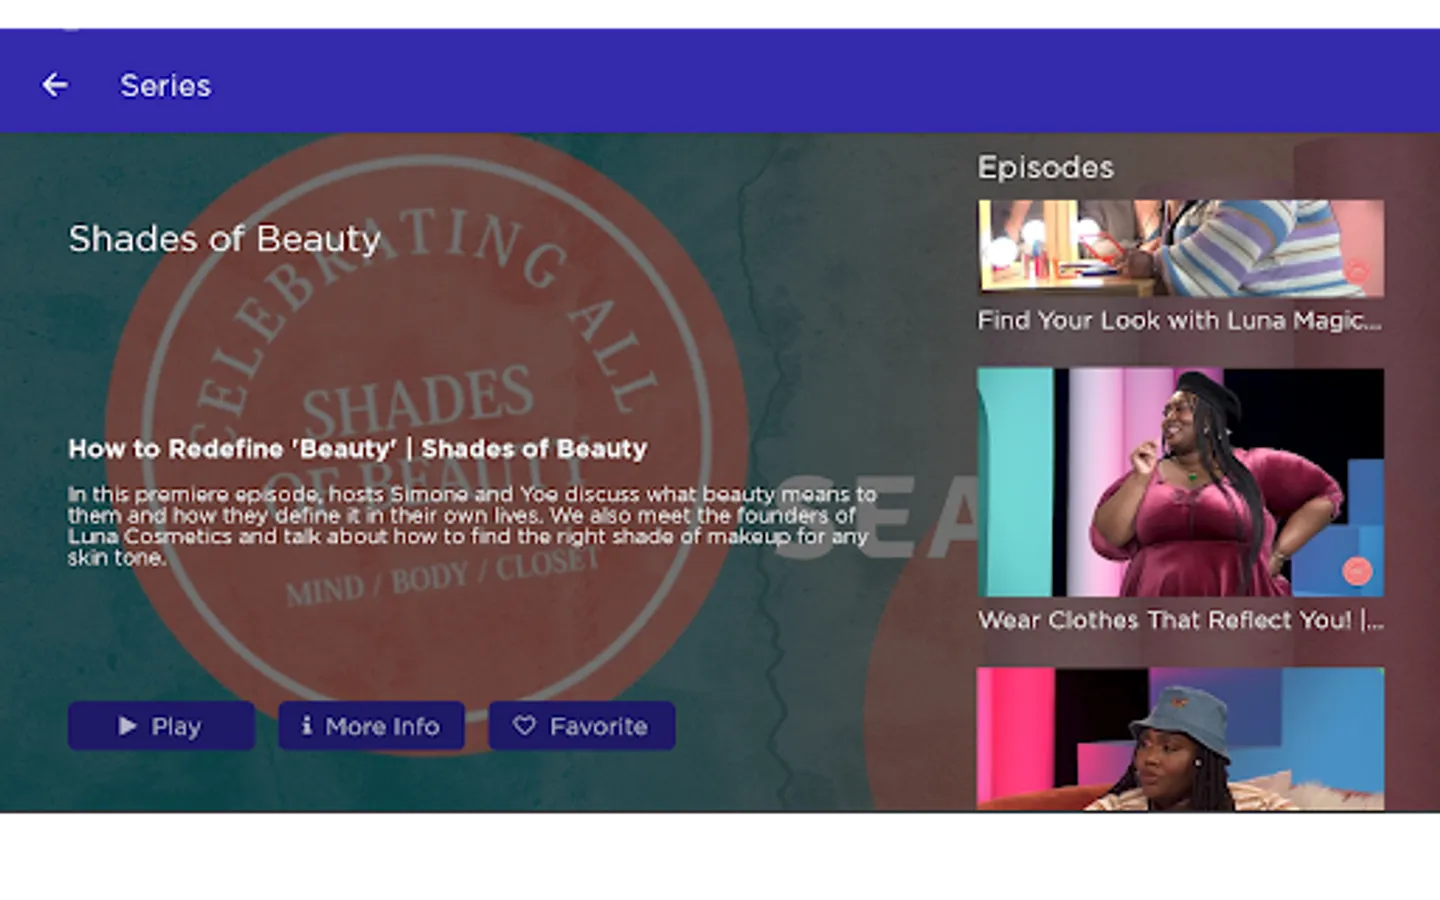This screenshot has height=900, width=1440.
Task: Click the Shades of Beauty series title
Action: (x=225, y=239)
